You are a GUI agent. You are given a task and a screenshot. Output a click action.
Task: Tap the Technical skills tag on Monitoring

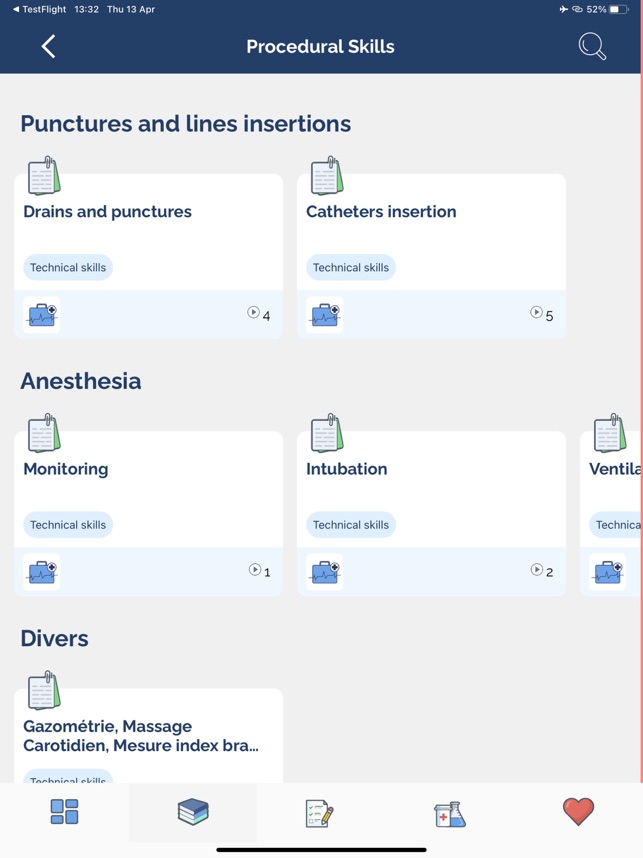pyautogui.click(x=68, y=525)
